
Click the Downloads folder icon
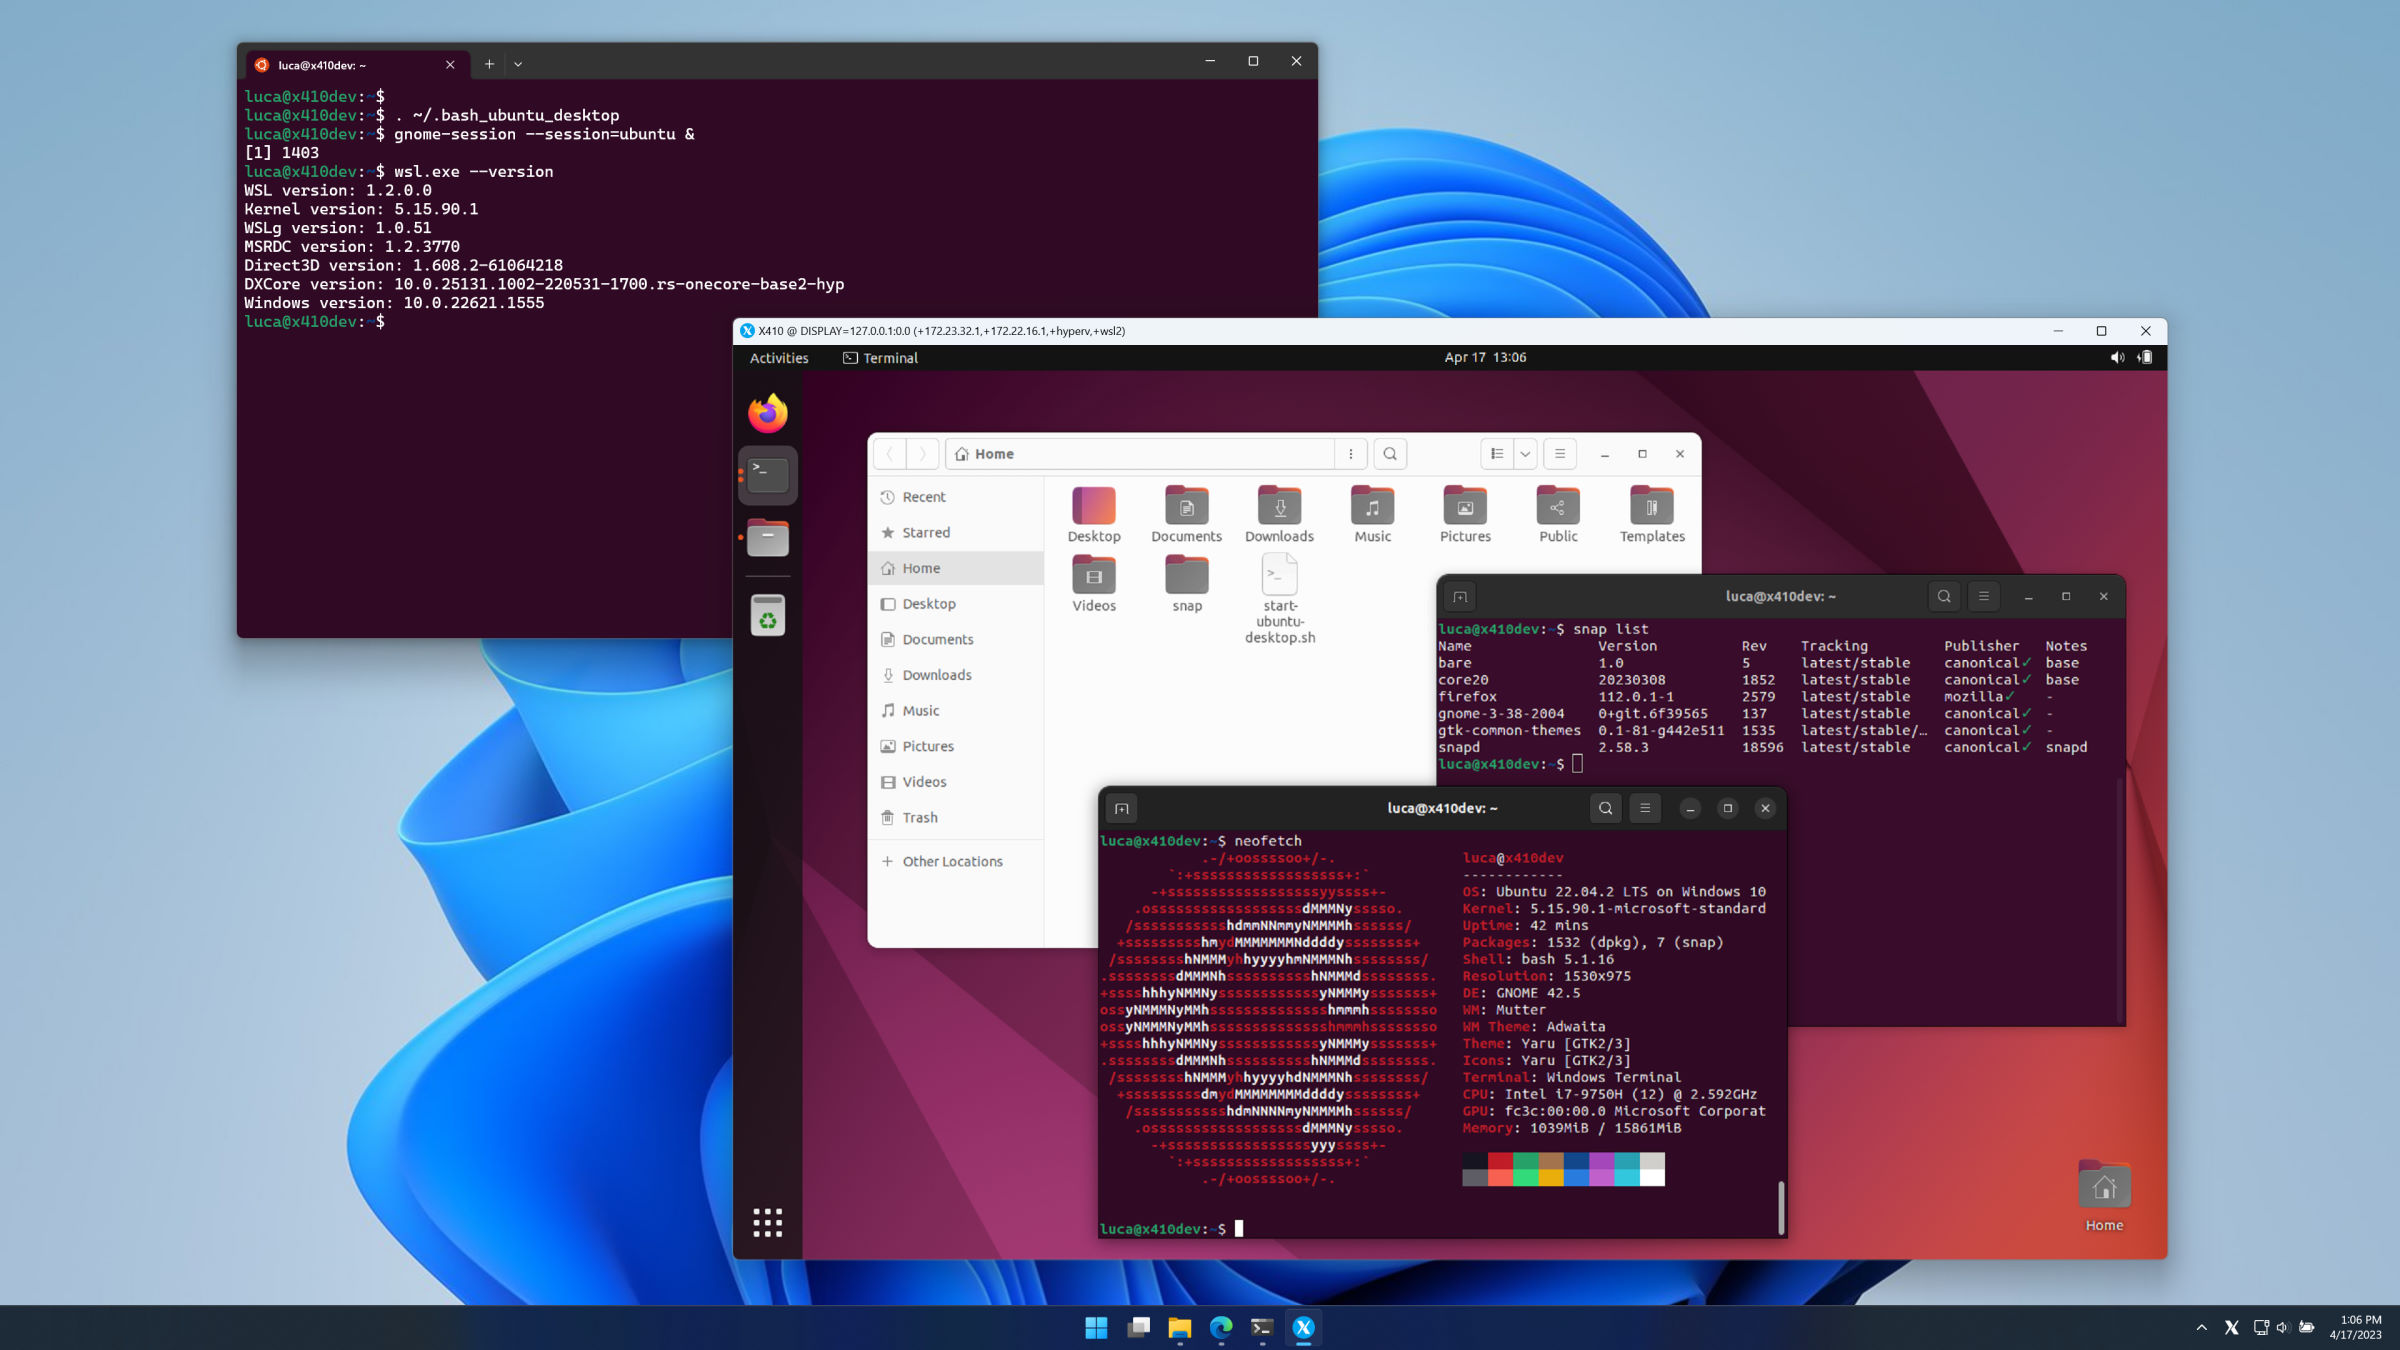coord(1277,506)
